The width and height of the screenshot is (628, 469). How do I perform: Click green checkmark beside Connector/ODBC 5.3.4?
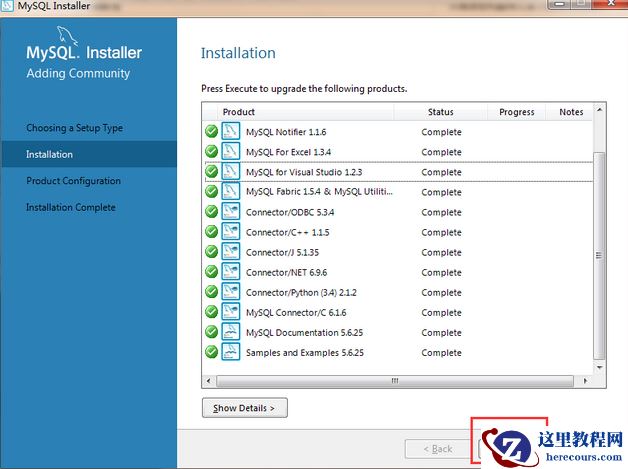211,211
